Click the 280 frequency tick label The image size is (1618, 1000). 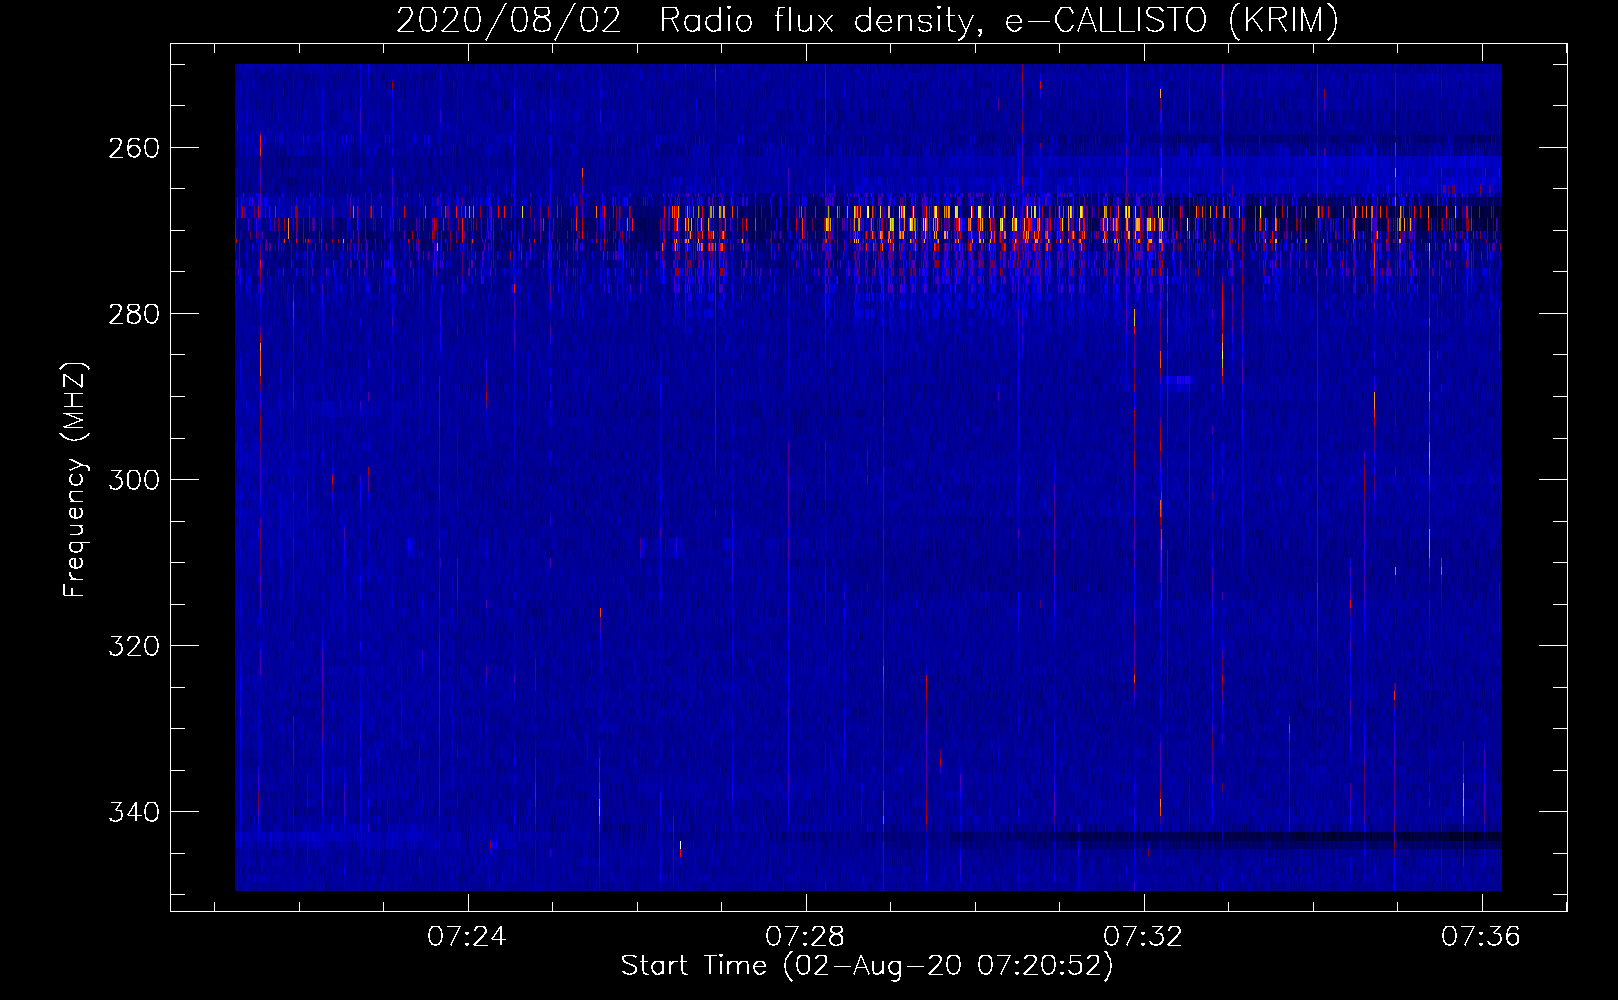click(134, 314)
